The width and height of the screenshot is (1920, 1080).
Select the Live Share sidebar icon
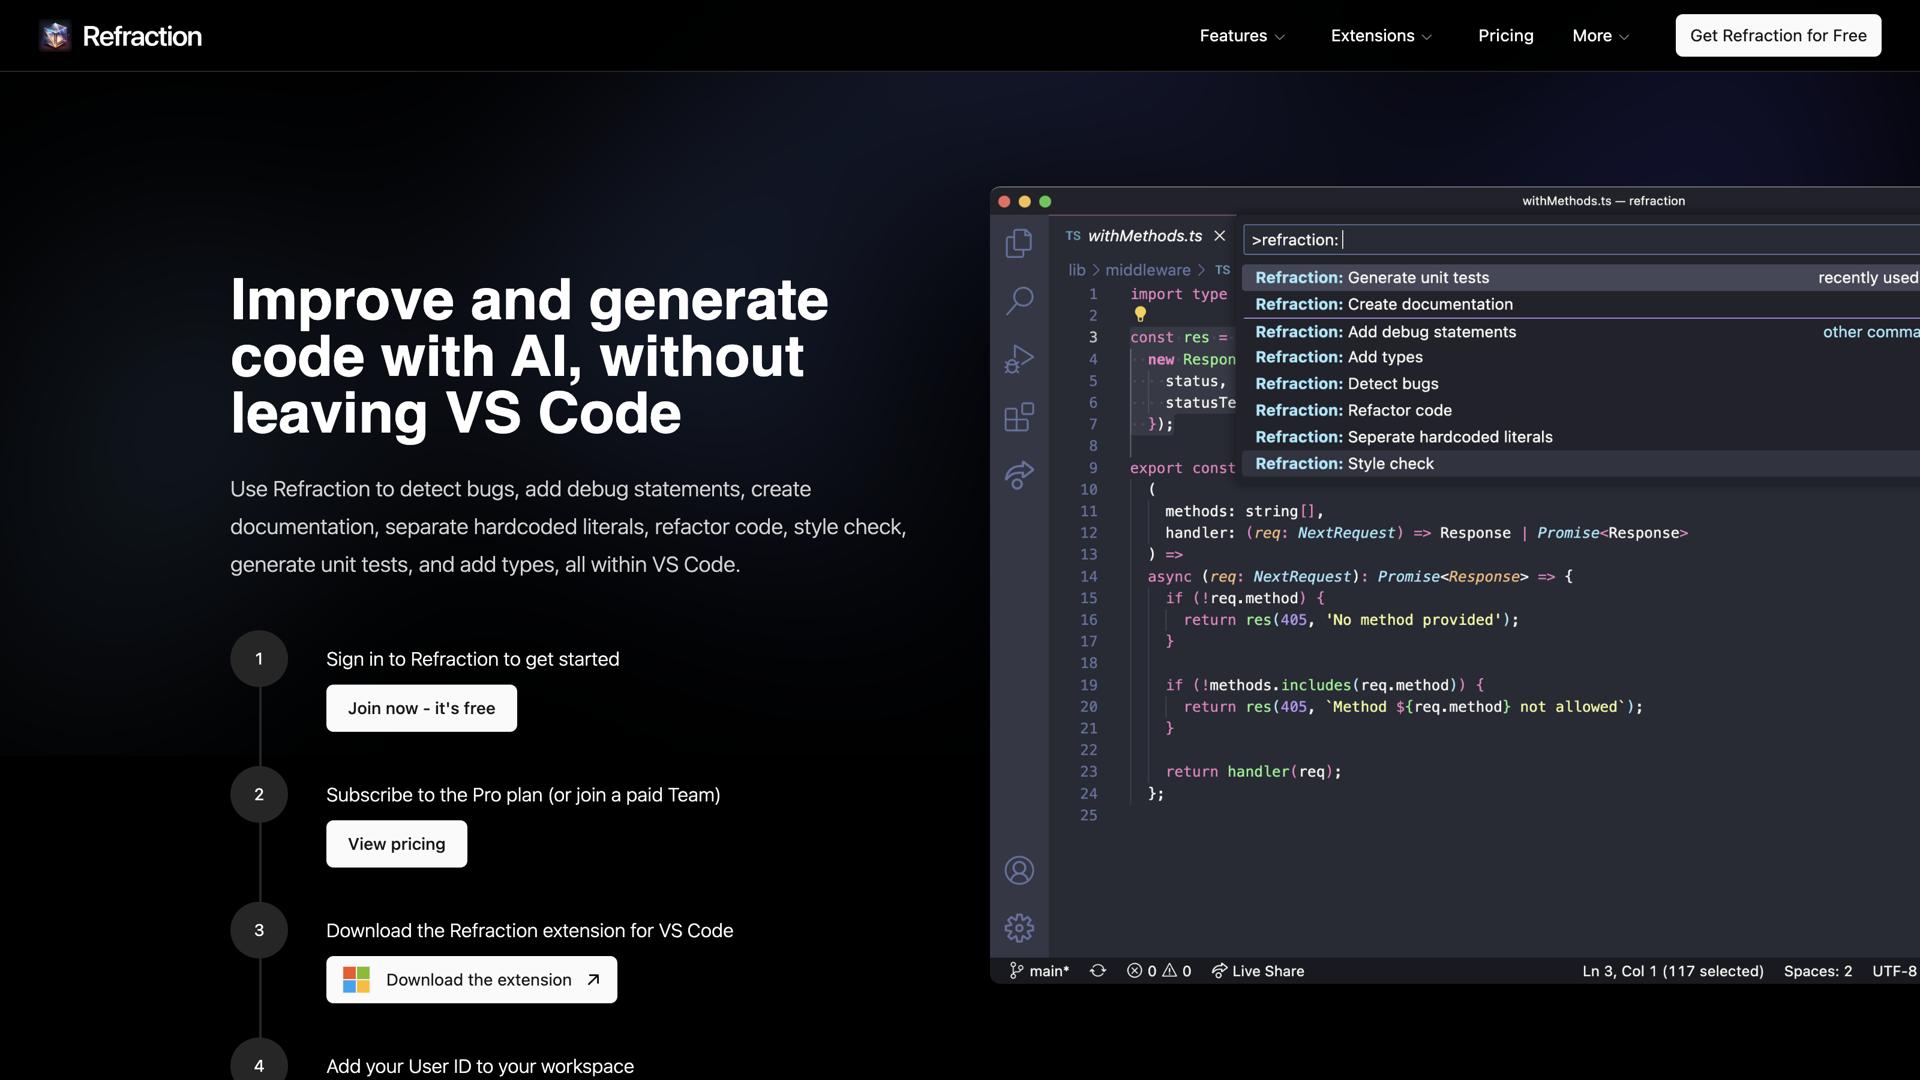click(1019, 477)
